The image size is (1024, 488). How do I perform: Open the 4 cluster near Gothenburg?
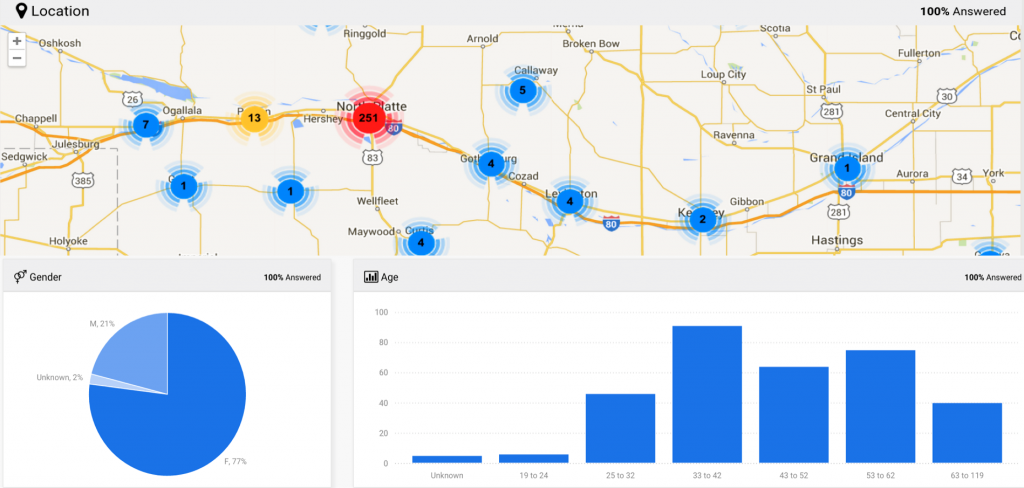[490, 163]
